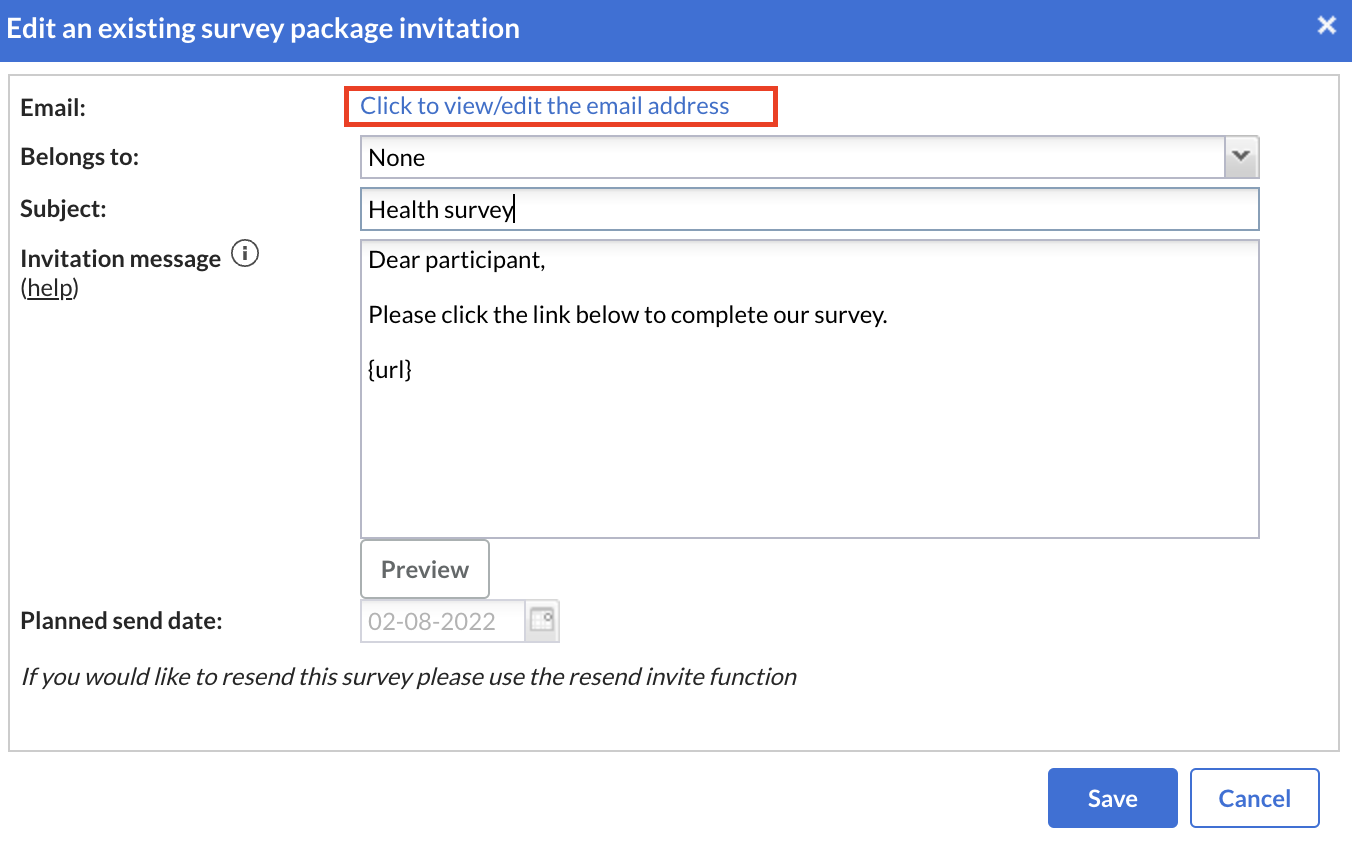Select the Planned send date label

[x=121, y=620]
